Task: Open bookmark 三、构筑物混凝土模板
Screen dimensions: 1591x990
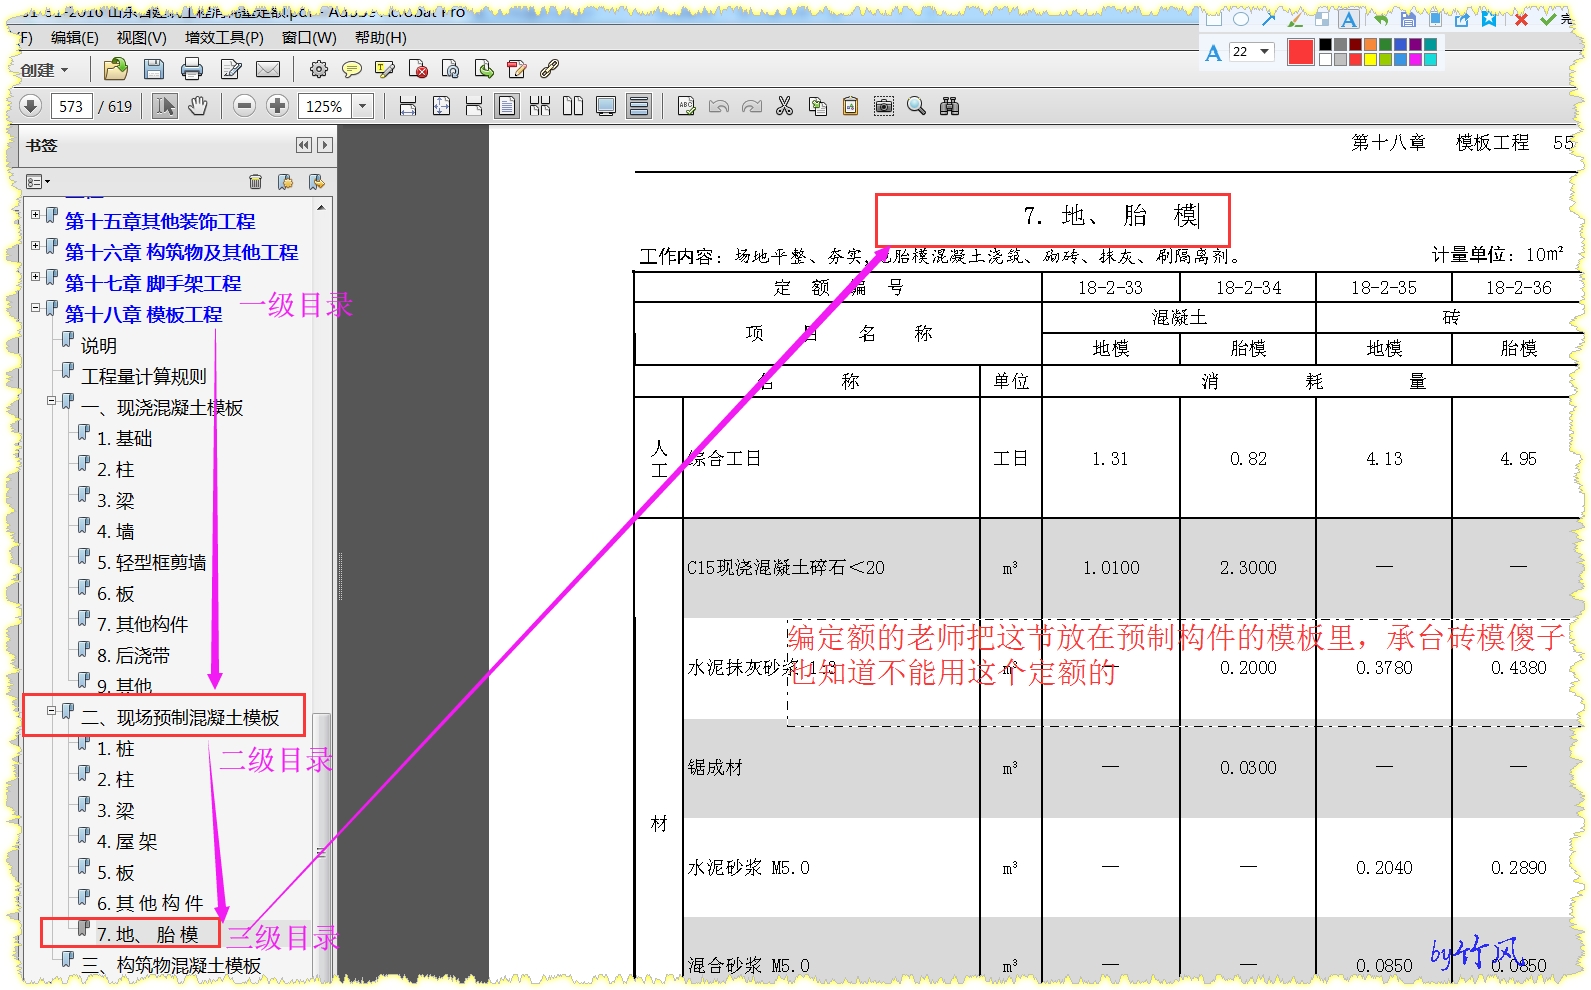Action: [171, 965]
